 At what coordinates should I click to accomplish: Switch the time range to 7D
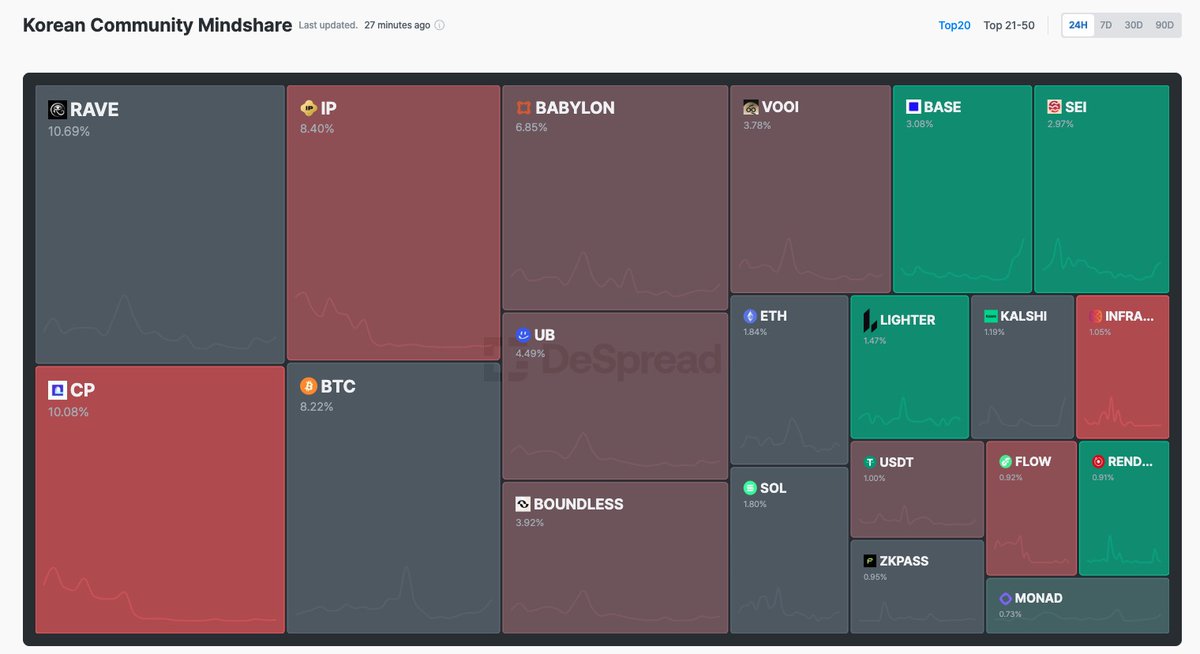(x=1105, y=25)
